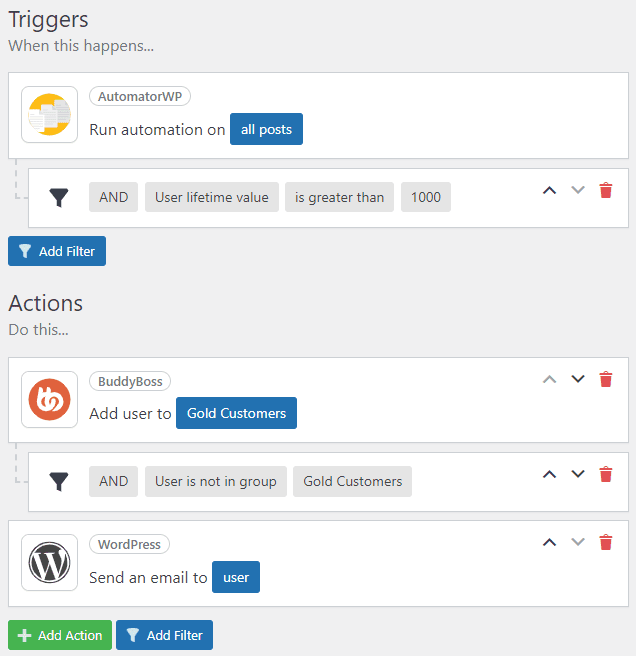Toggle the AND operator on group filter
This screenshot has width=636, height=656.
click(113, 481)
